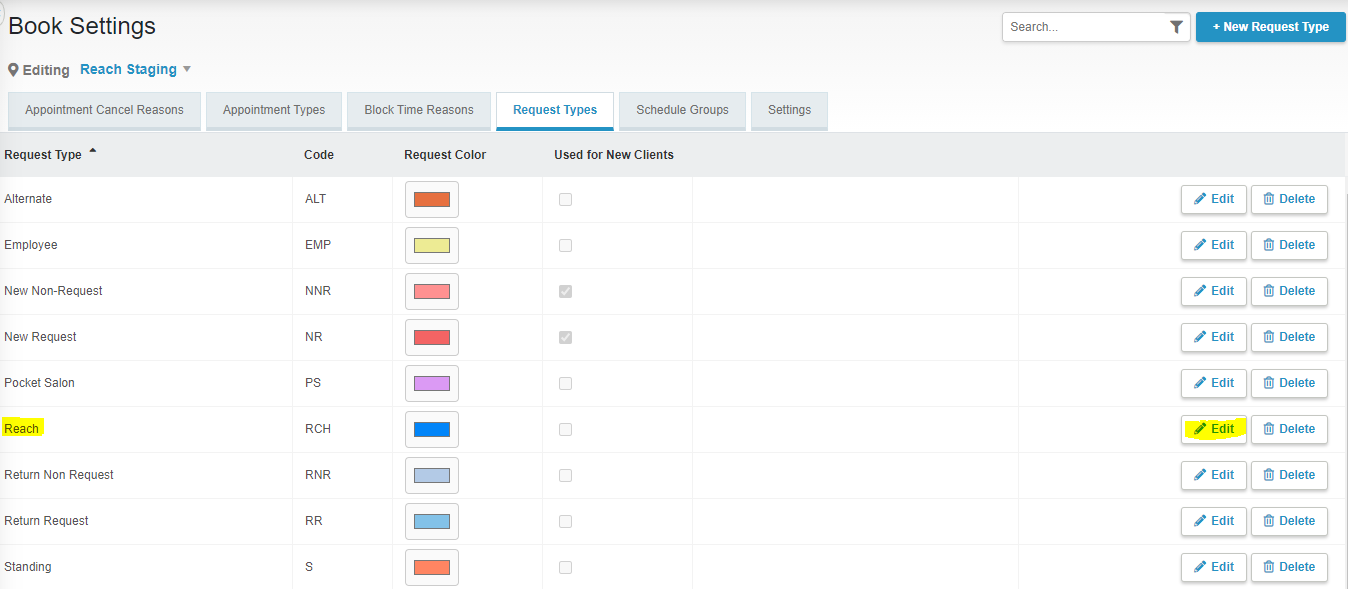Click the color swatch for Return Request
The image size is (1348, 589).
coord(432,521)
